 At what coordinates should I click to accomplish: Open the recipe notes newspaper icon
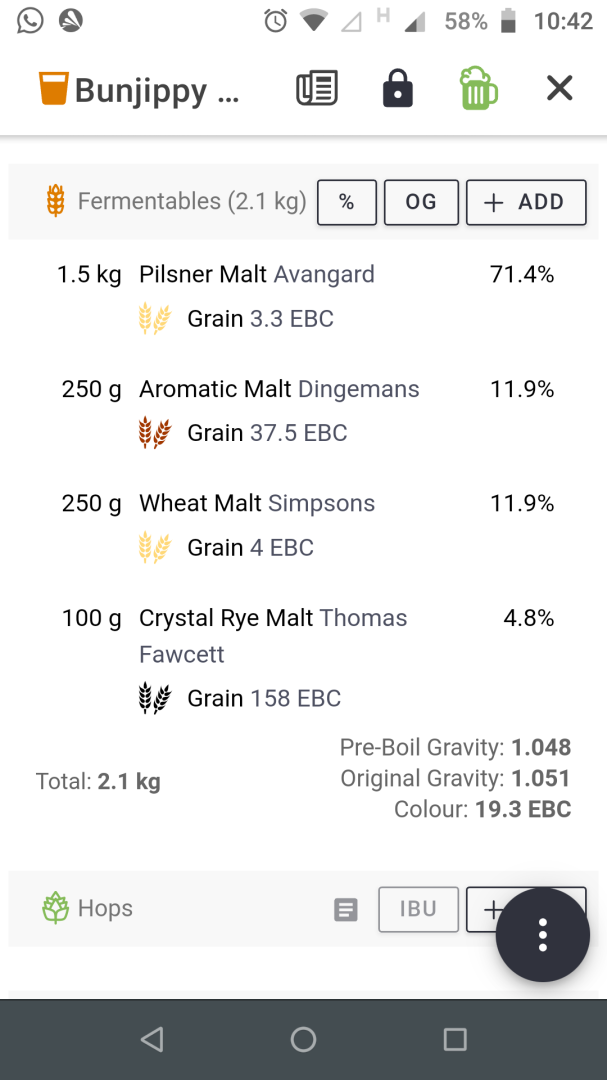[318, 89]
